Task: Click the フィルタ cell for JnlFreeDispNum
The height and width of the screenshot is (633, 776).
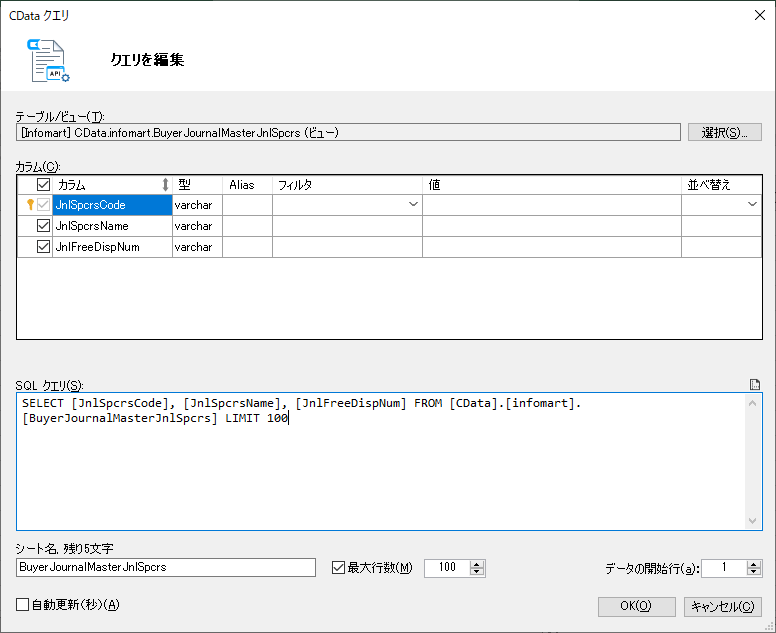Action: click(x=347, y=246)
